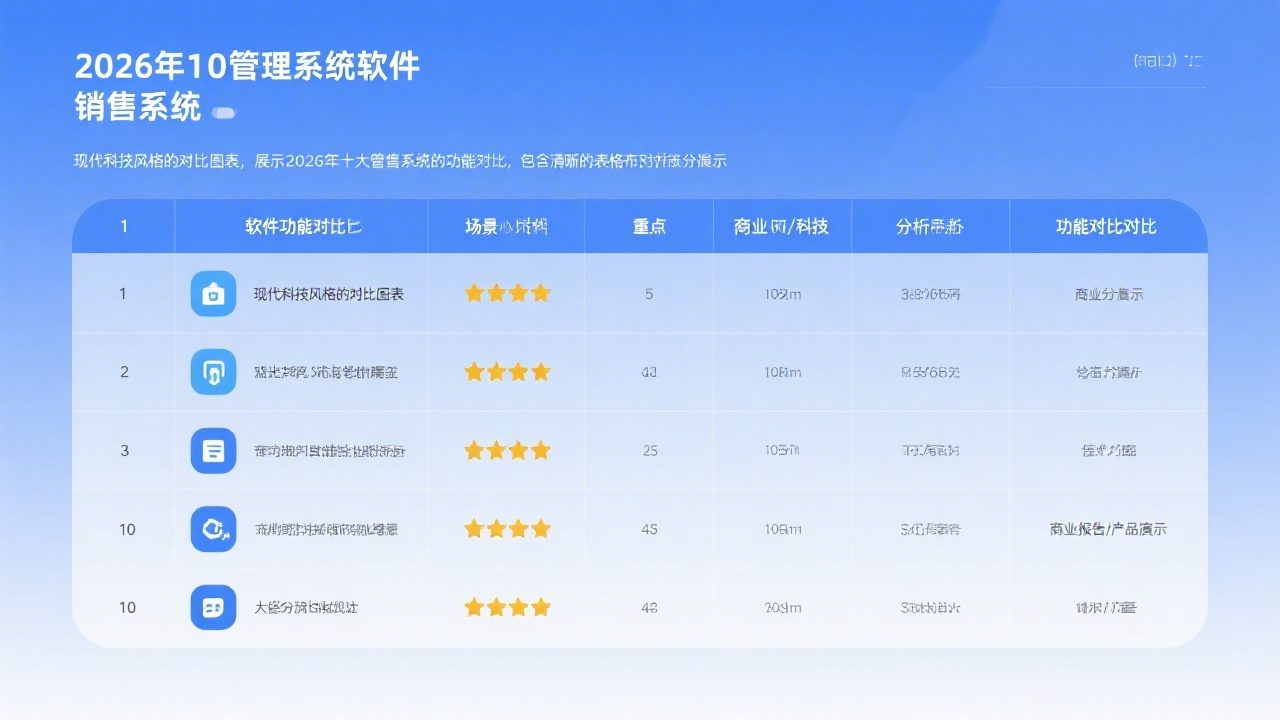Screen dimensions: 1280x720
Task: Select the mobile app icon in row 2
Action: pyautogui.click(x=213, y=371)
